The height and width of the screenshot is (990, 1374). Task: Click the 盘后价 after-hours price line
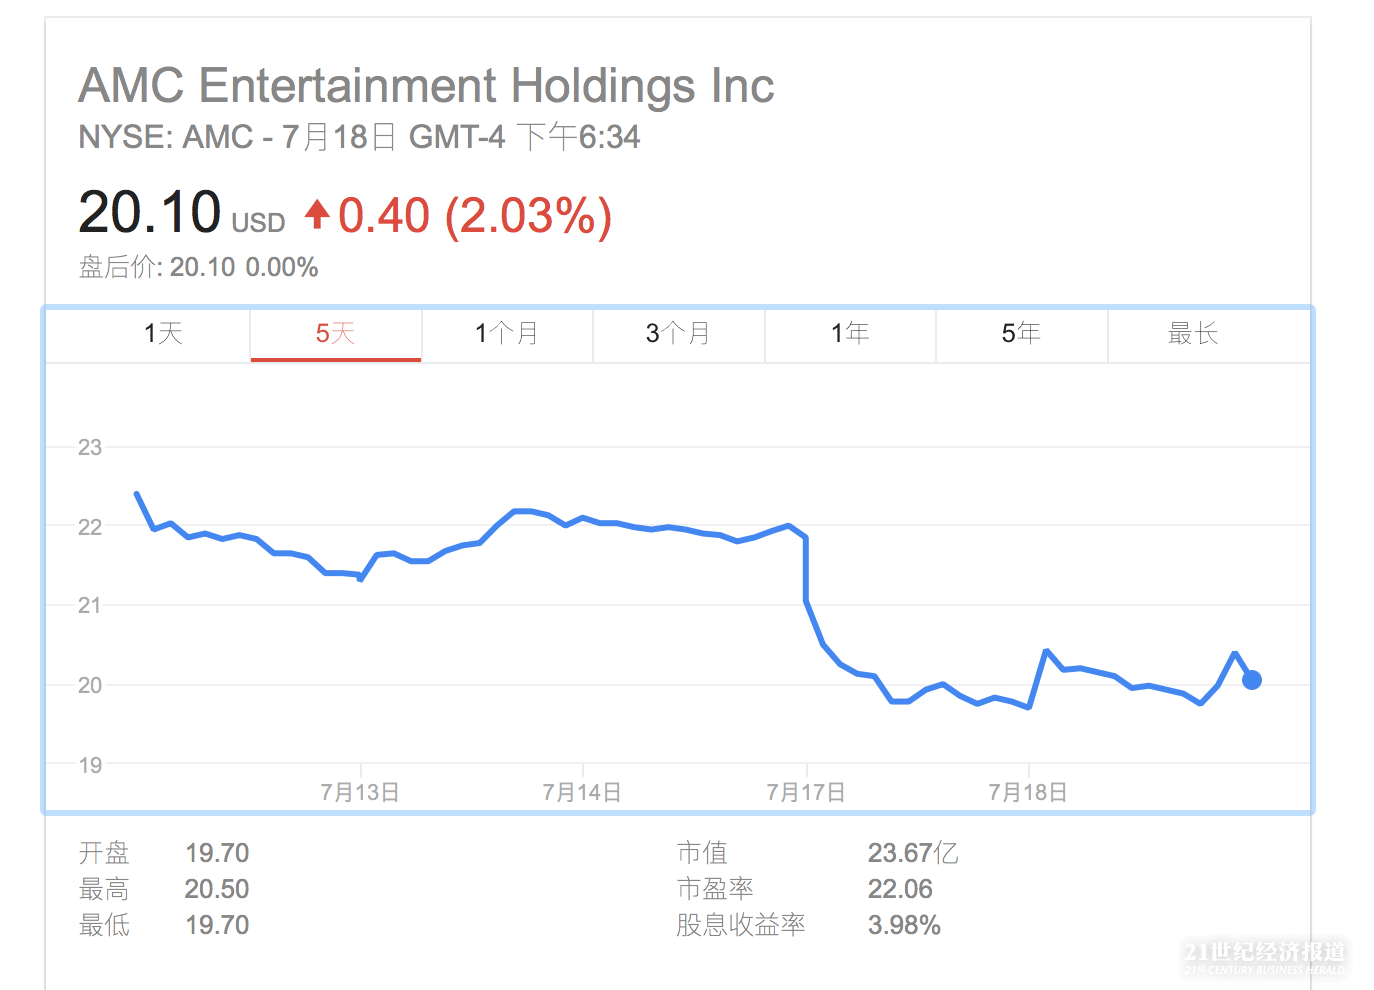coord(198,267)
